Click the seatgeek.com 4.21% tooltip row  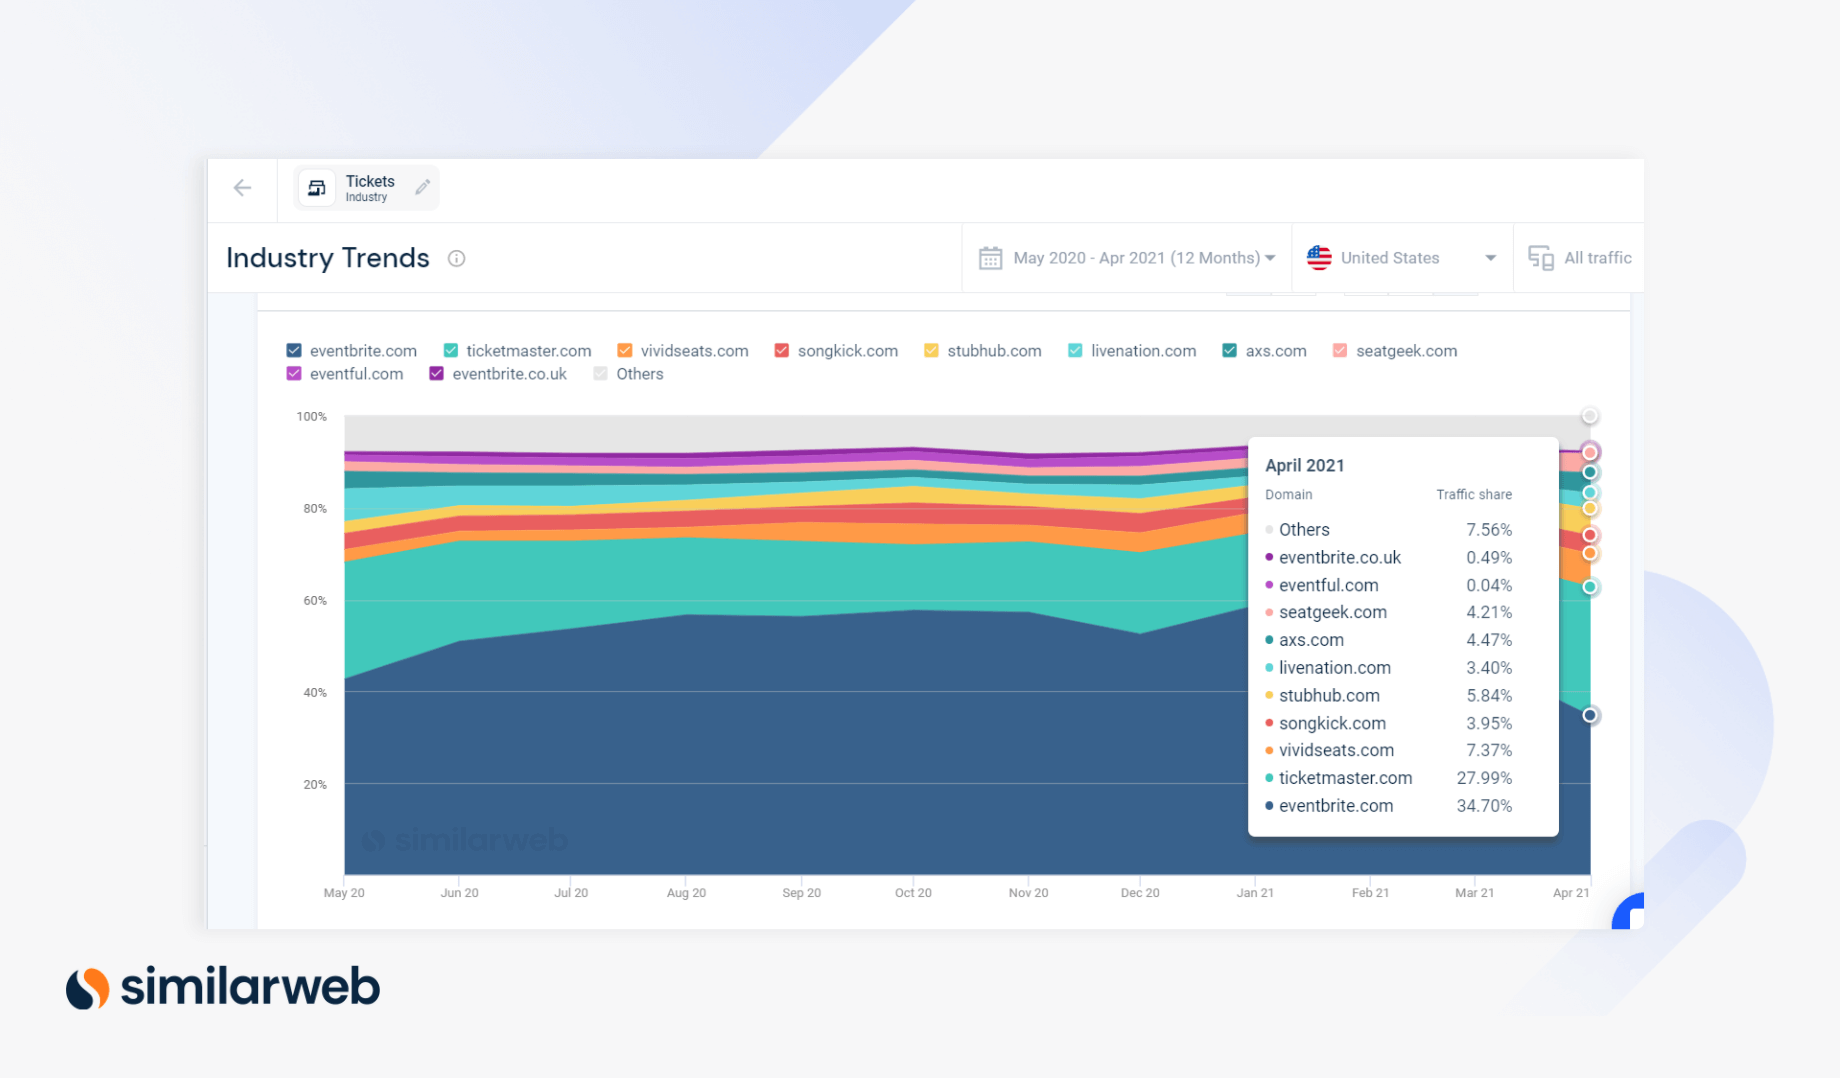pos(1389,612)
